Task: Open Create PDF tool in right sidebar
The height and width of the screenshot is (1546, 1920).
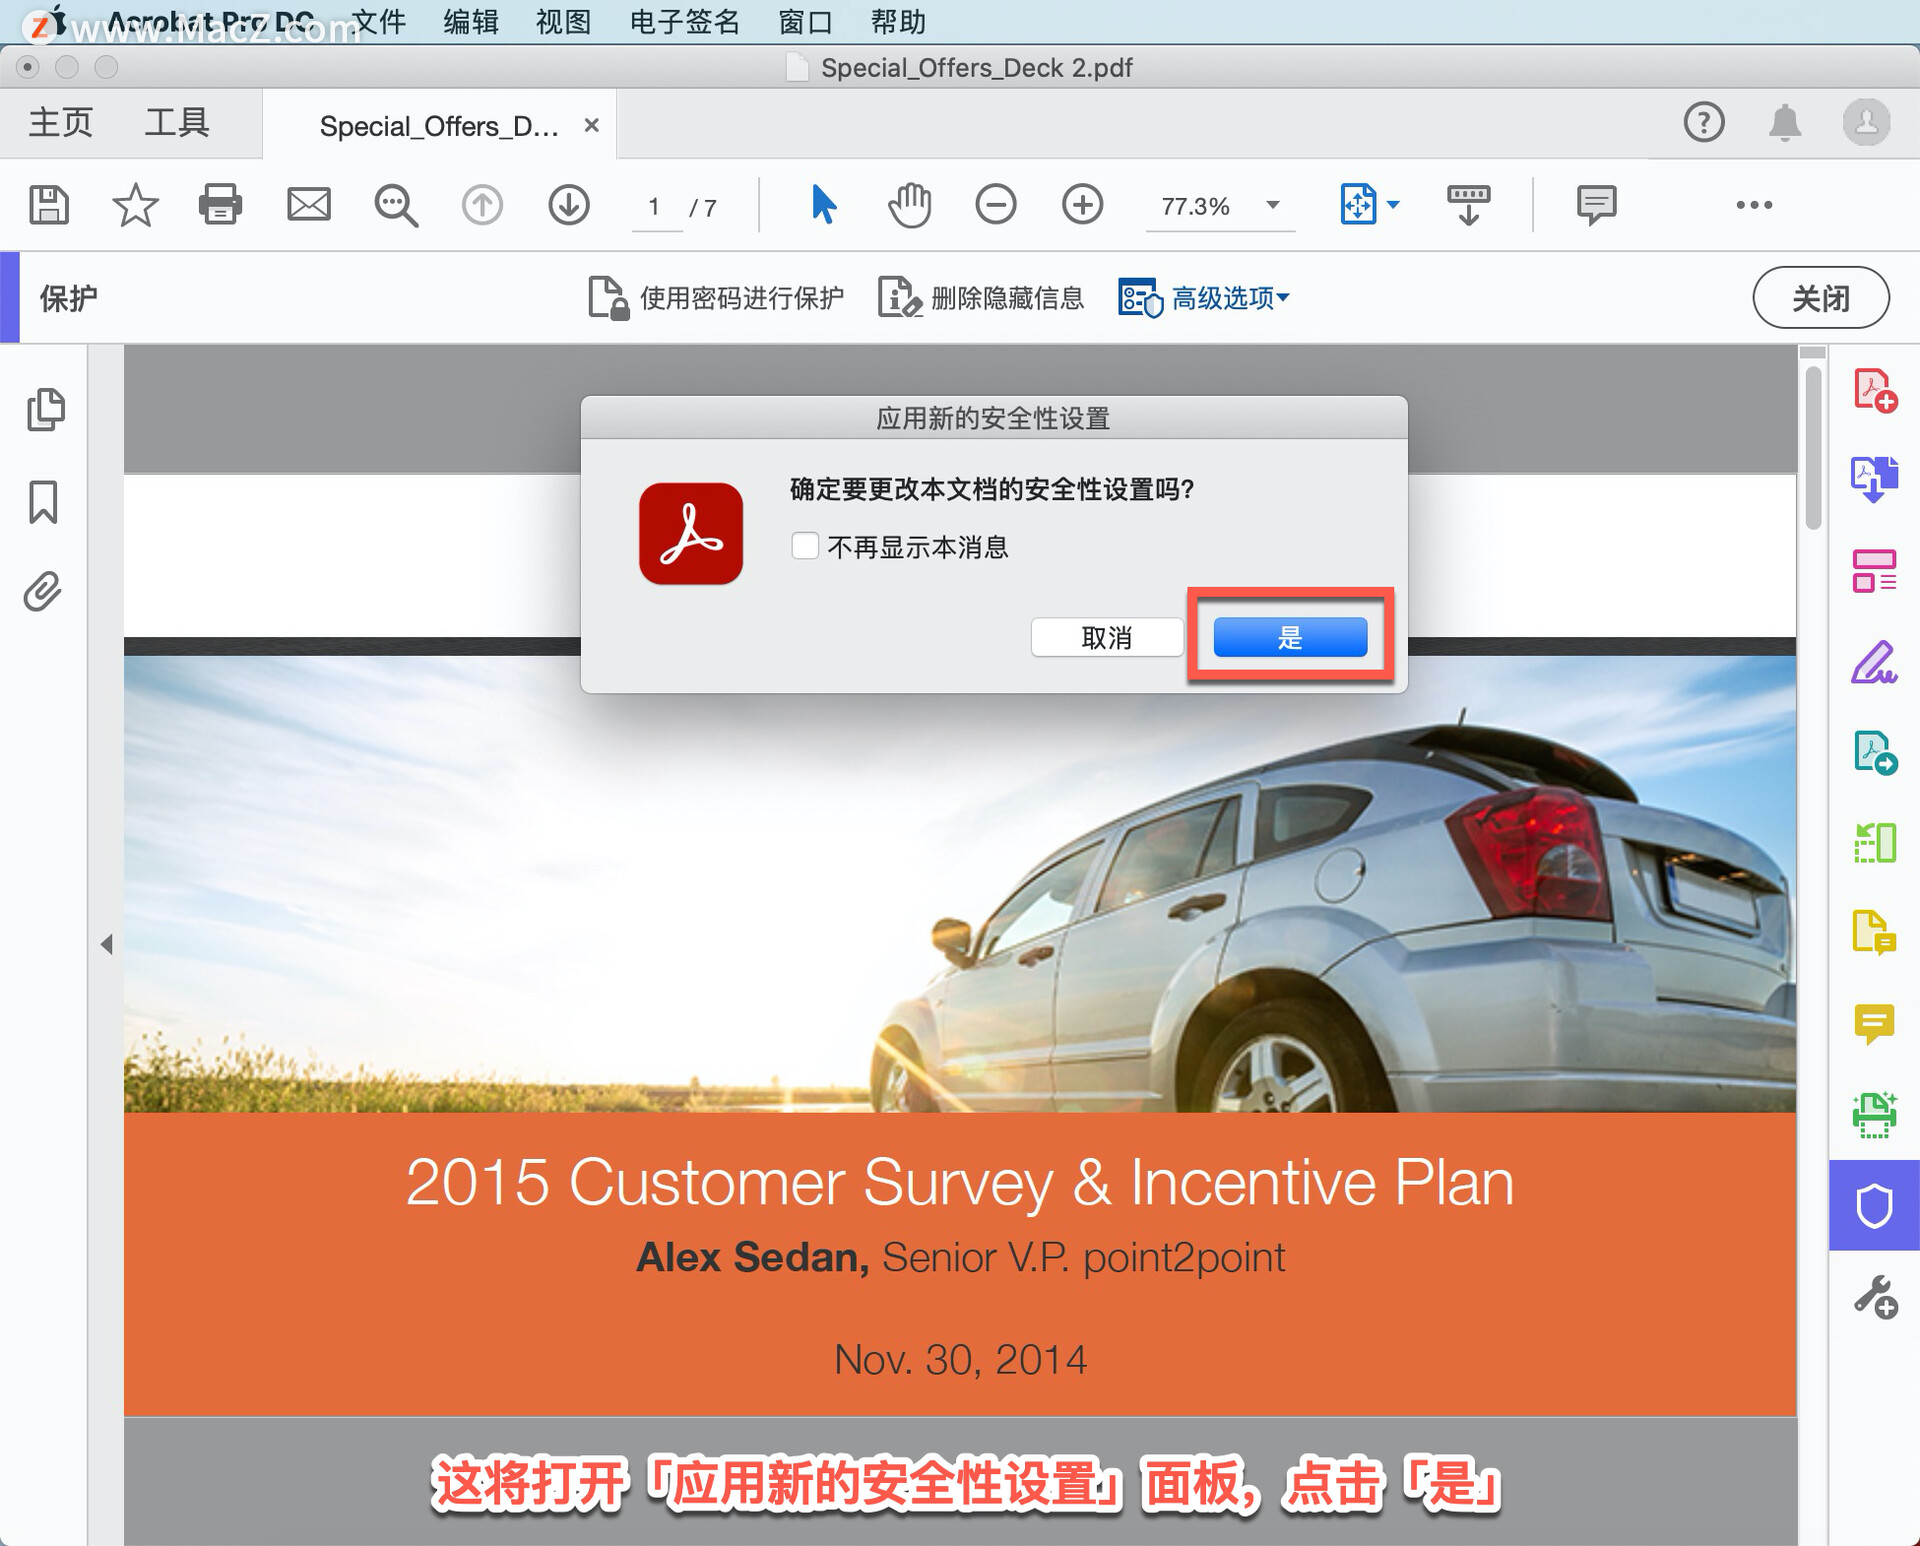Action: pyautogui.click(x=1875, y=390)
